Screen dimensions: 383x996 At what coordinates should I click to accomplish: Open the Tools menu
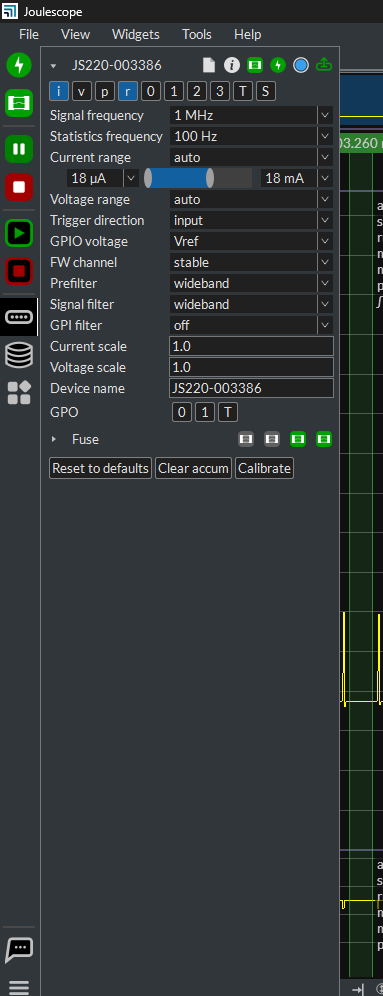tap(197, 34)
